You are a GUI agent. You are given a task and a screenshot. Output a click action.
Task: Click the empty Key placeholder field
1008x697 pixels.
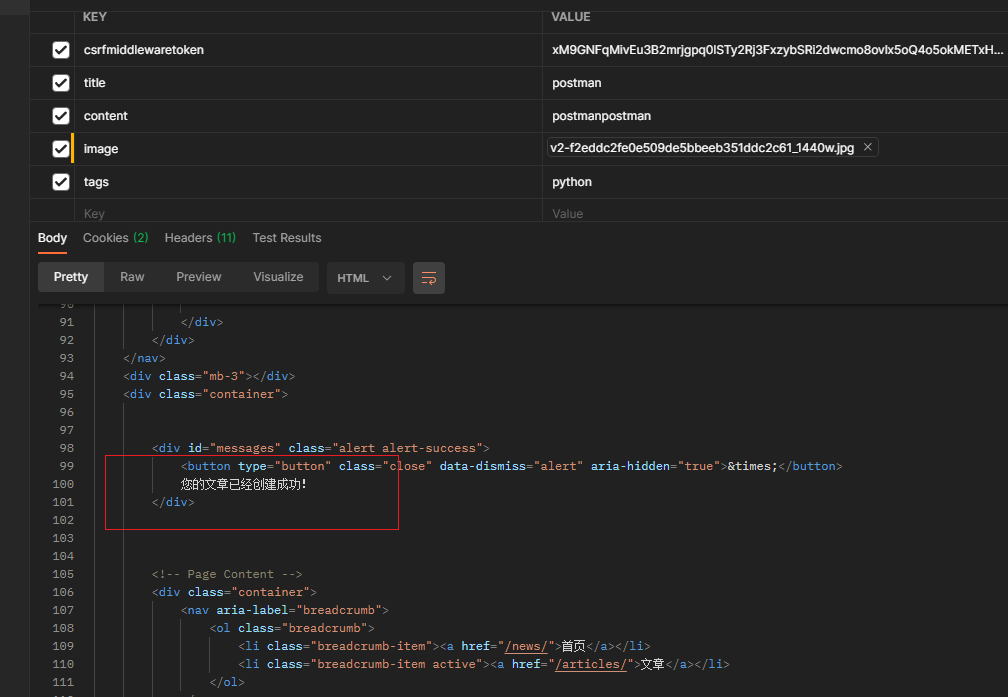point(309,213)
